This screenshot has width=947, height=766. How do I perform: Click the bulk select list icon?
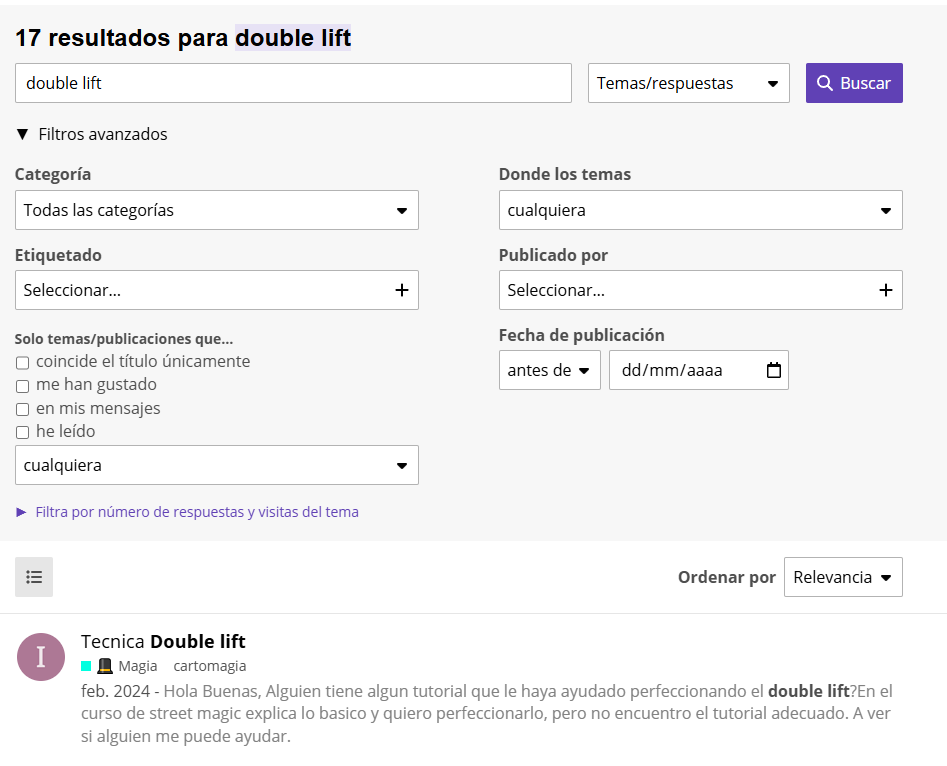(34, 577)
